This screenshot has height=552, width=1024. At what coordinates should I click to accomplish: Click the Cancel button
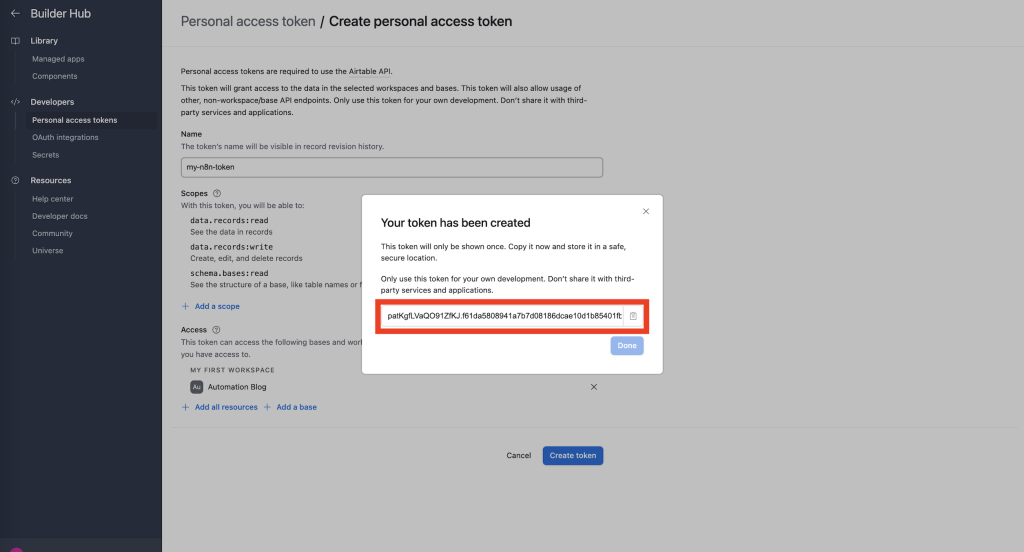point(519,456)
